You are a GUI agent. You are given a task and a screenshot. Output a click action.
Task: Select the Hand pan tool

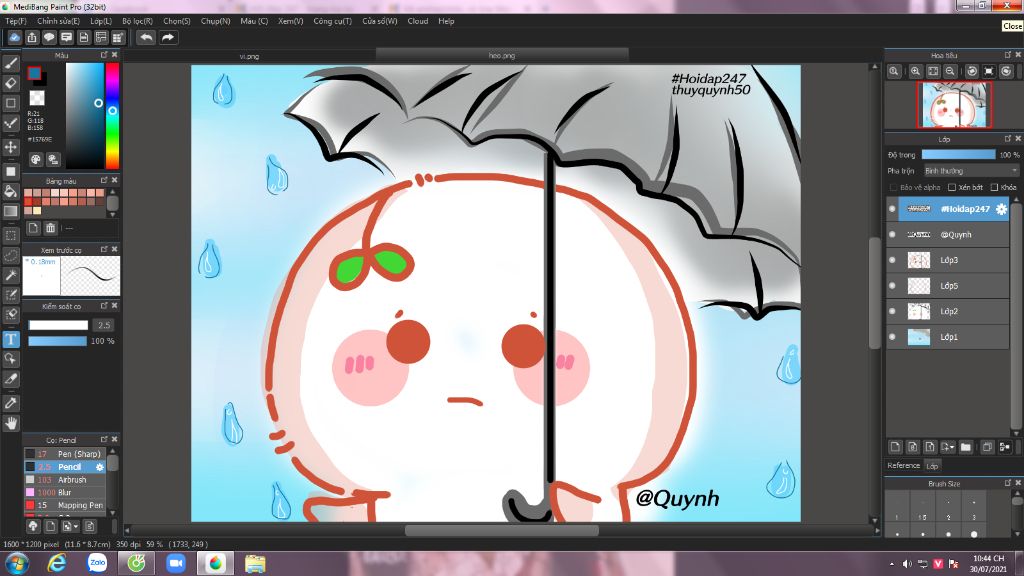point(11,423)
